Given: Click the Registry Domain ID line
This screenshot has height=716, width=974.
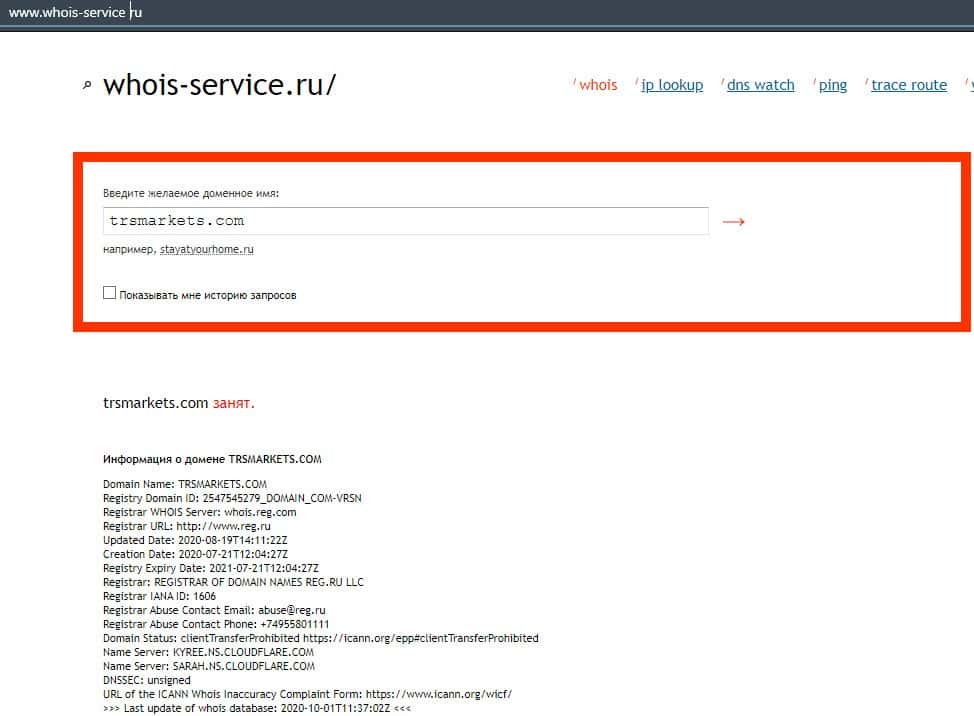Looking at the screenshot, I should click(x=232, y=498).
